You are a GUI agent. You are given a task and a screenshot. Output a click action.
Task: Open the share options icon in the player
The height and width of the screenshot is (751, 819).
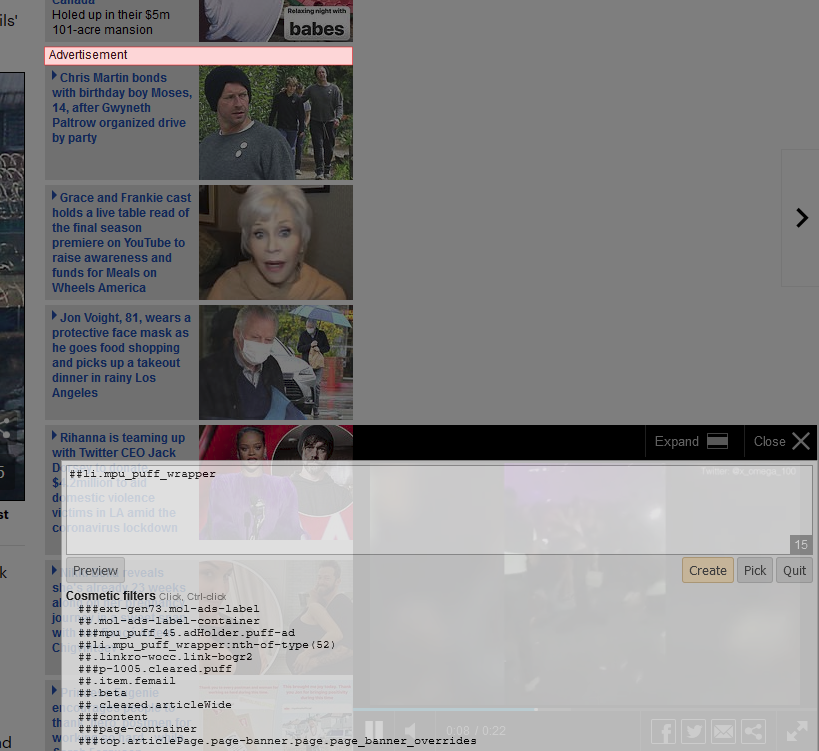click(753, 731)
